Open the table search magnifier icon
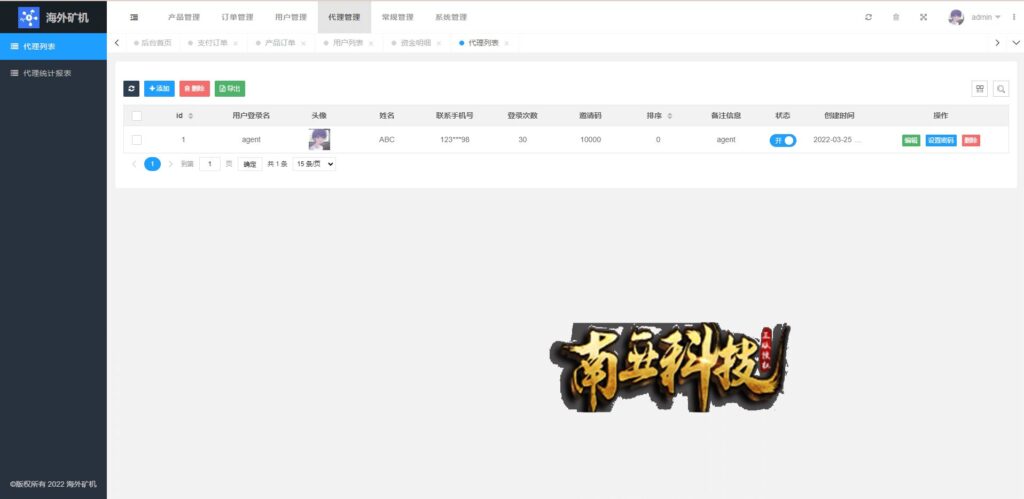 (x=1001, y=89)
